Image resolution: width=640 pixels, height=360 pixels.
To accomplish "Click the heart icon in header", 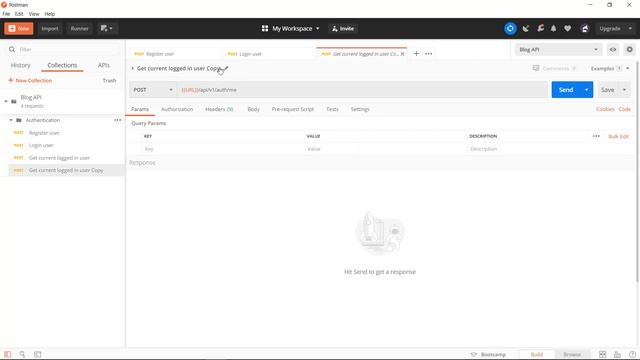I will (x=568, y=29).
